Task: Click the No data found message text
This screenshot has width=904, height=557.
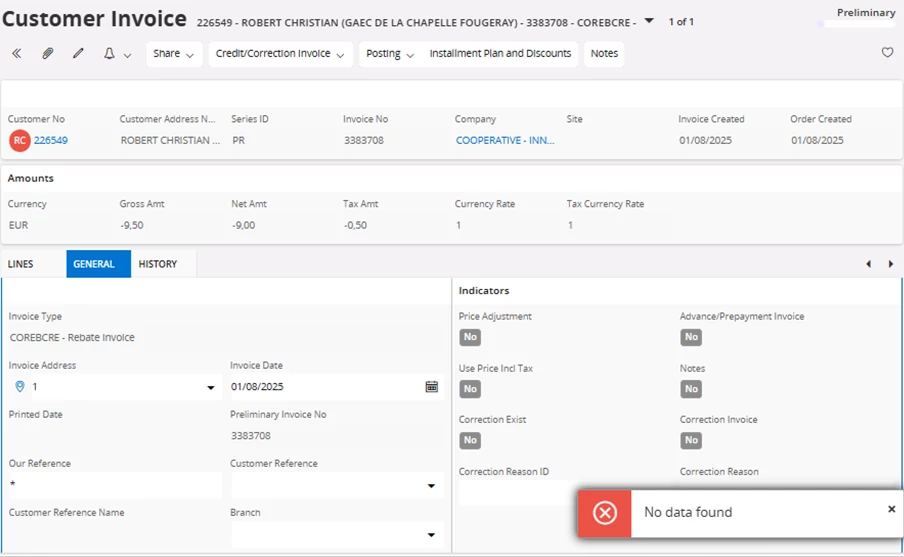Action: pyautogui.click(x=688, y=512)
